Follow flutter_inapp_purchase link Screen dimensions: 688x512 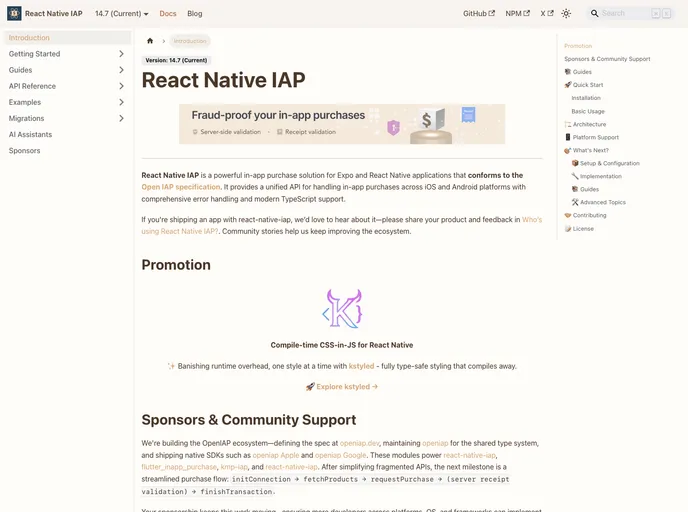tap(179, 467)
